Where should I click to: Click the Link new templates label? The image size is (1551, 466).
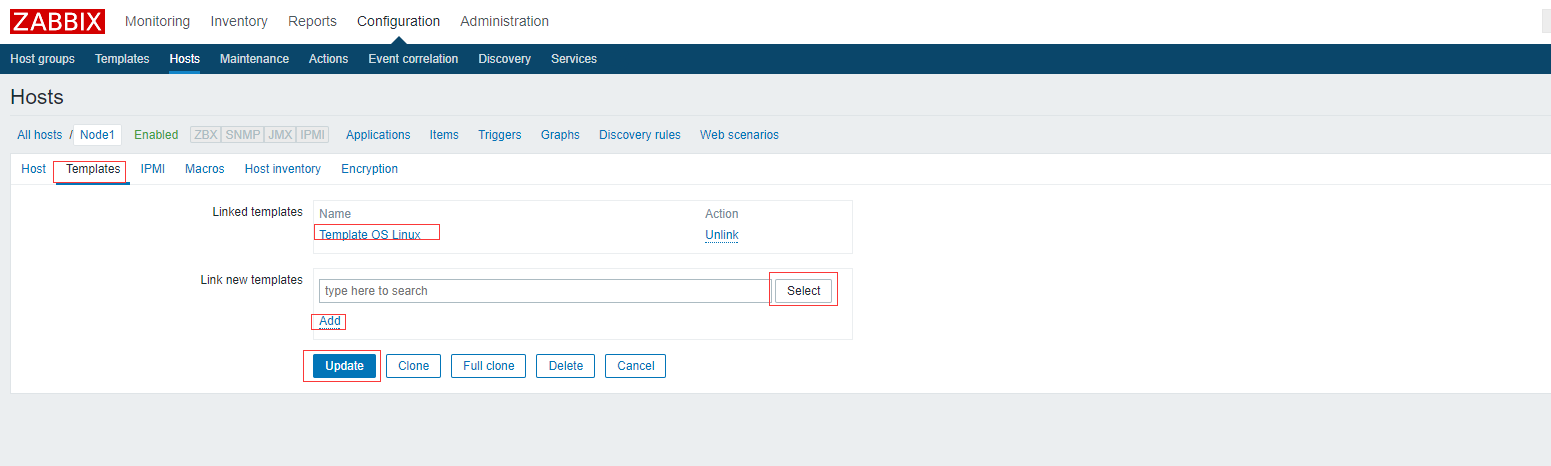[252, 280]
